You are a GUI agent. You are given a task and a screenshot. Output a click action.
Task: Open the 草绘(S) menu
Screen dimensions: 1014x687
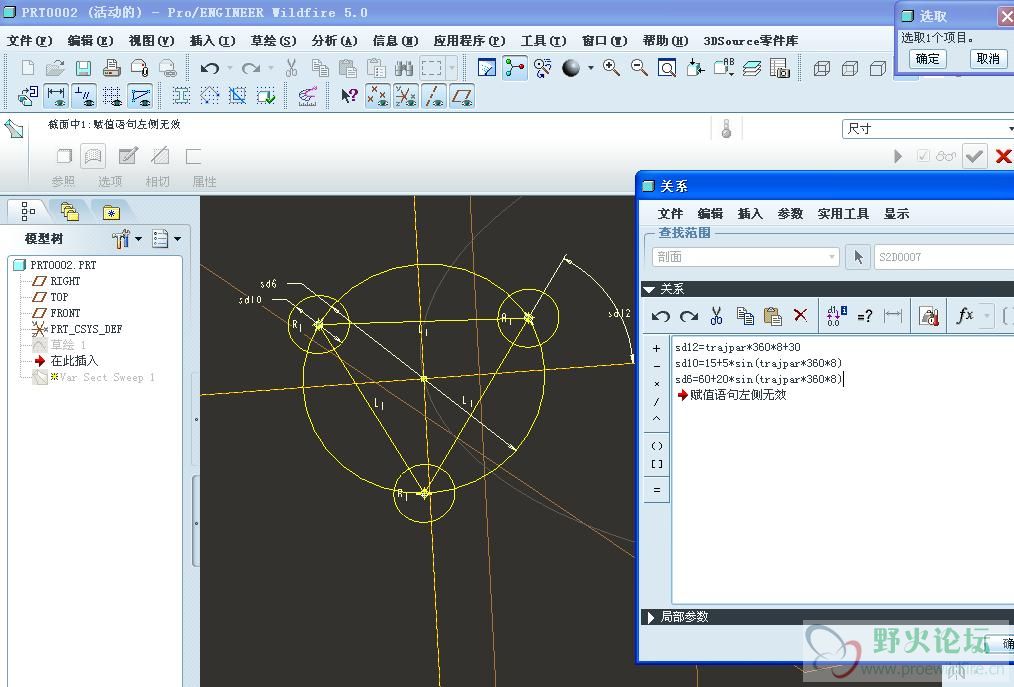pyautogui.click(x=273, y=41)
